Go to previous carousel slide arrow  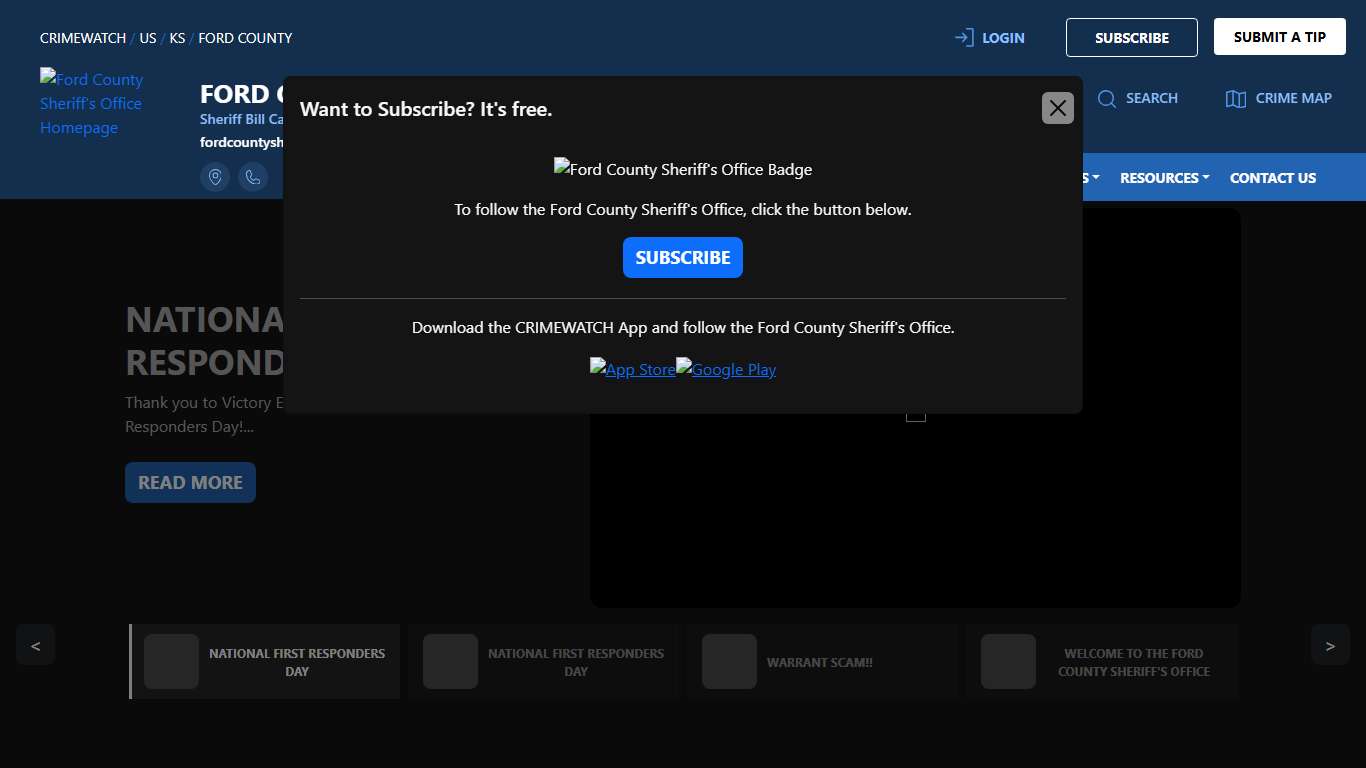click(35, 645)
